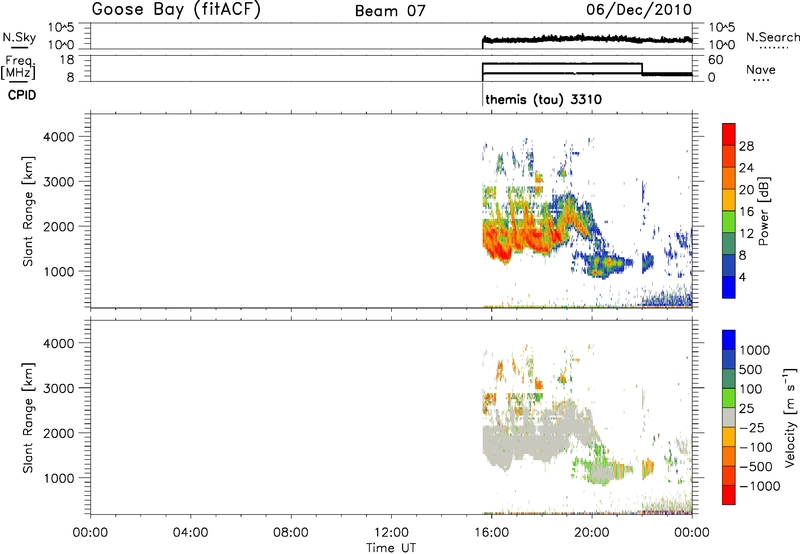The image size is (800, 554).
Task: Click the -1000 velocity colorbar tick label
Action: (x=760, y=486)
